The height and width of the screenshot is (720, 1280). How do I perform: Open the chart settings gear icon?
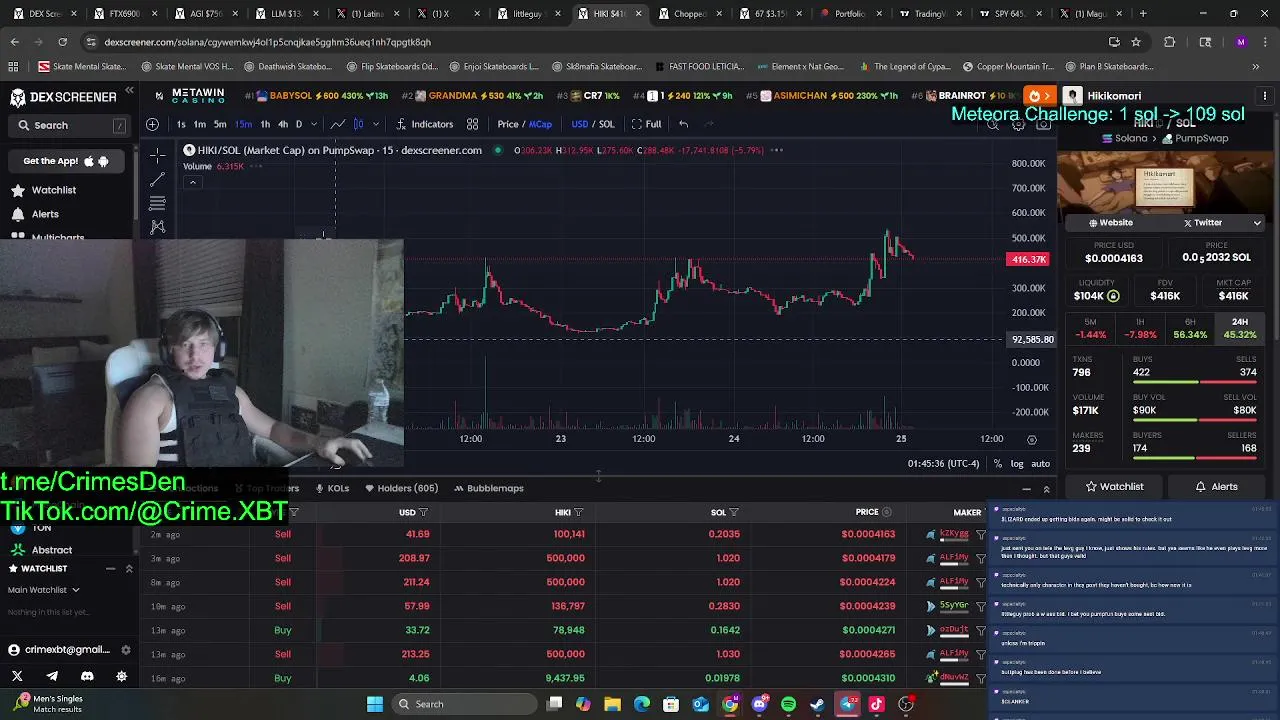click(1018, 125)
